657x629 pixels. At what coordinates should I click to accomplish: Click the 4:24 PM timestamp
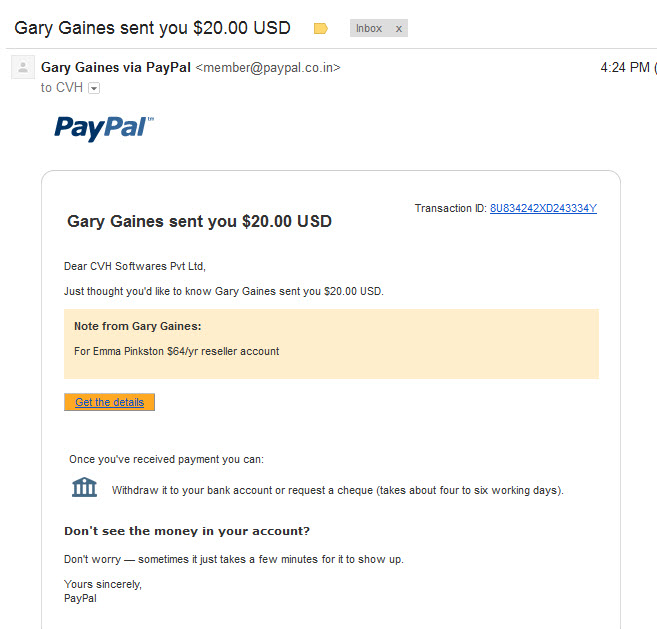click(625, 67)
